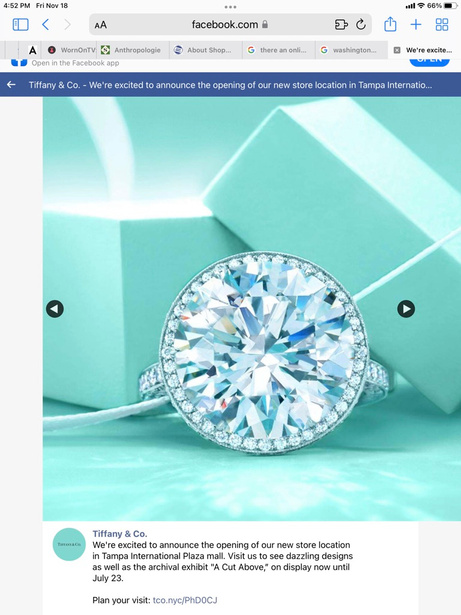This screenshot has height=615, width=461.
Task: Switch to the Anthropologie tab
Action: [x=131, y=50]
